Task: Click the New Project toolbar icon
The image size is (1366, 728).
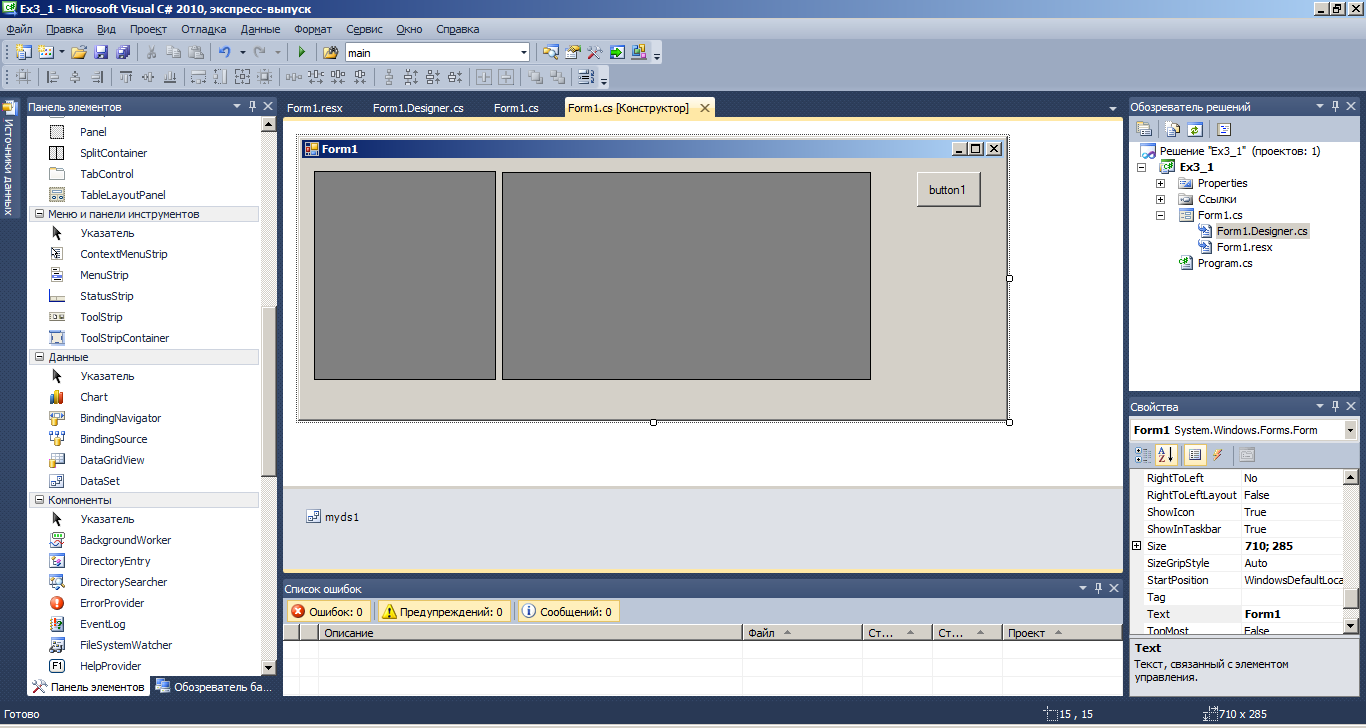Action: click(22, 52)
